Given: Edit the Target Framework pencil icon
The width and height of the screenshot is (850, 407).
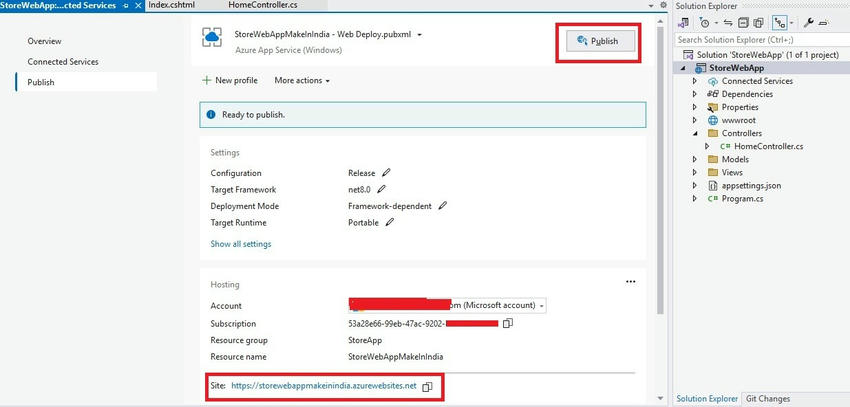Looking at the screenshot, I should (x=381, y=189).
